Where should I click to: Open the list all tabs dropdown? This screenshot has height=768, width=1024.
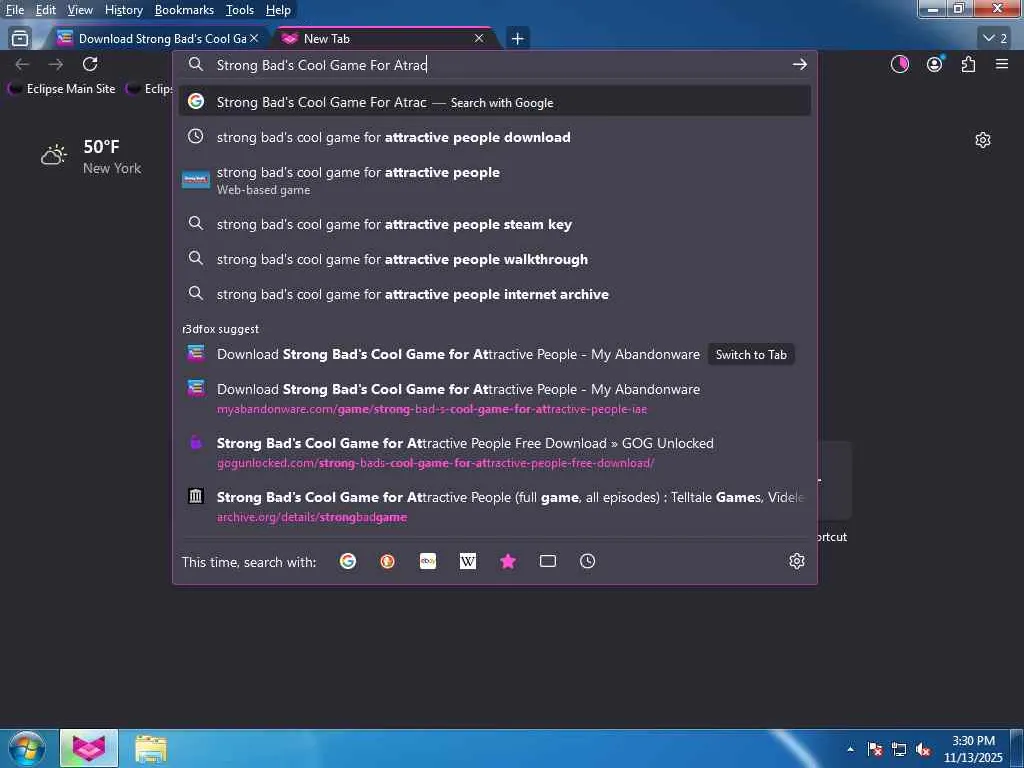coord(995,39)
